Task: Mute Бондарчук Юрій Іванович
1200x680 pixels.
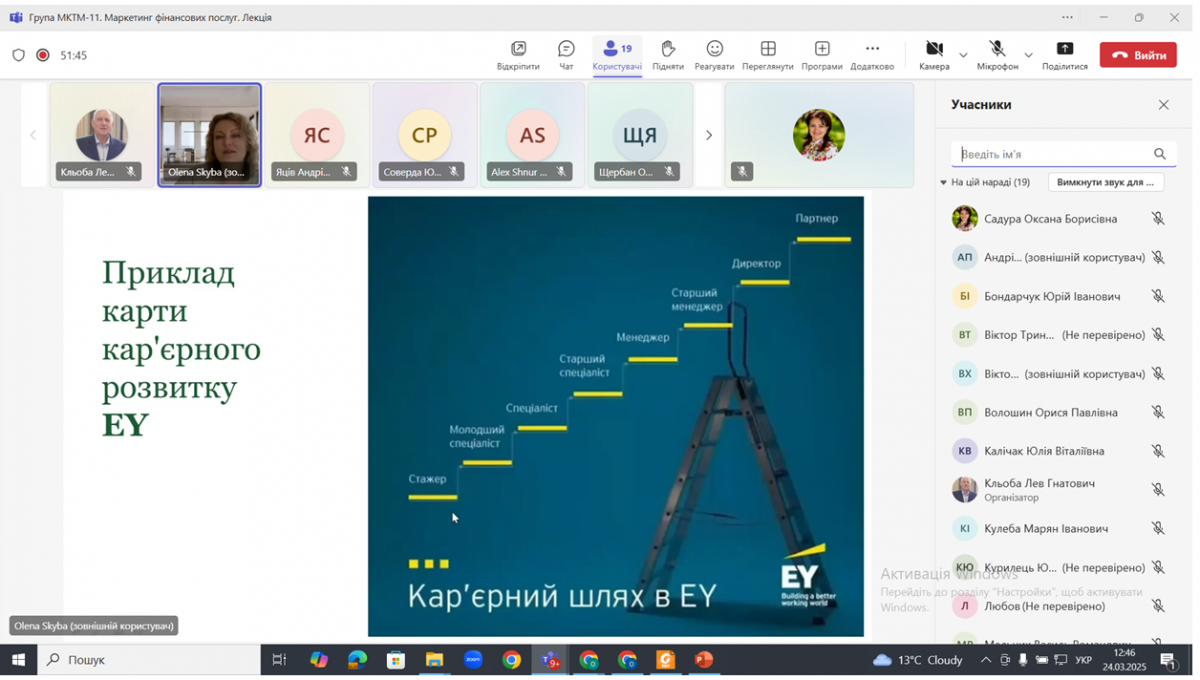Action: (1158, 296)
